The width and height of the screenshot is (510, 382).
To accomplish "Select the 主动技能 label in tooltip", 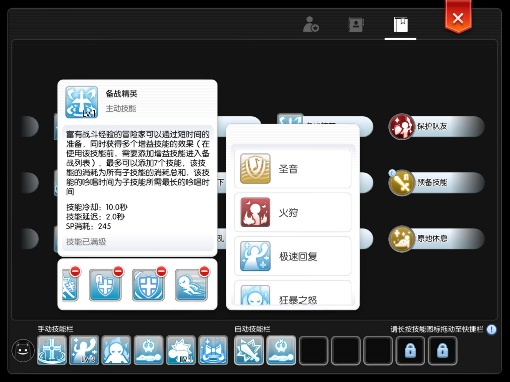I will click(121, 108).
